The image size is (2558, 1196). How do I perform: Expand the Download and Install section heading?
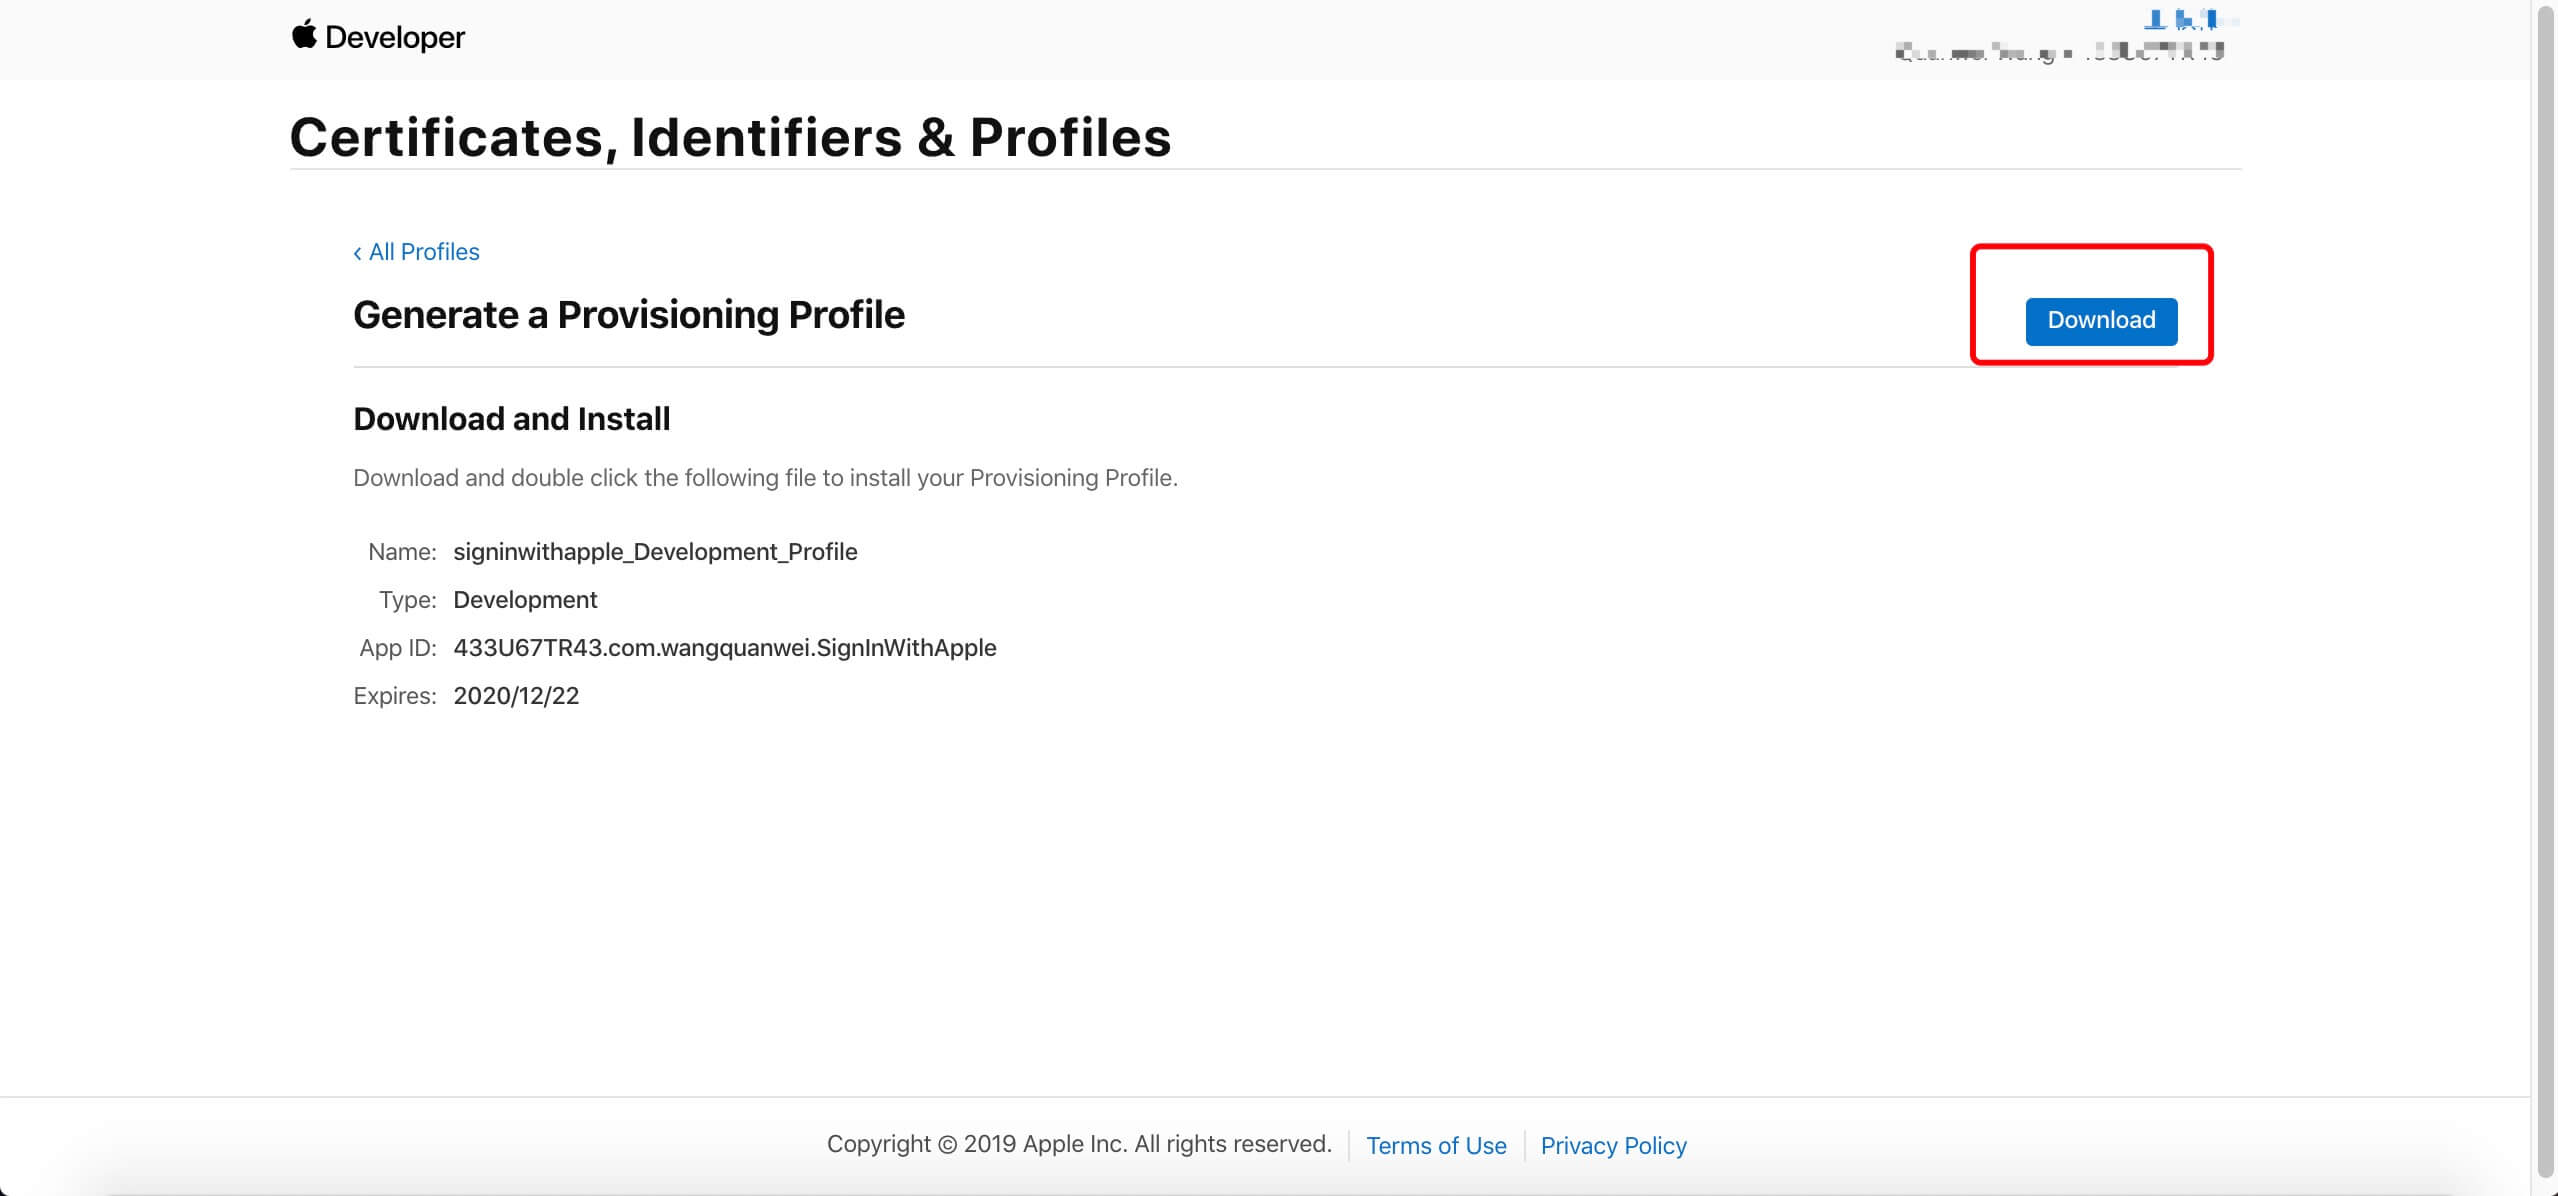(511, 418)
